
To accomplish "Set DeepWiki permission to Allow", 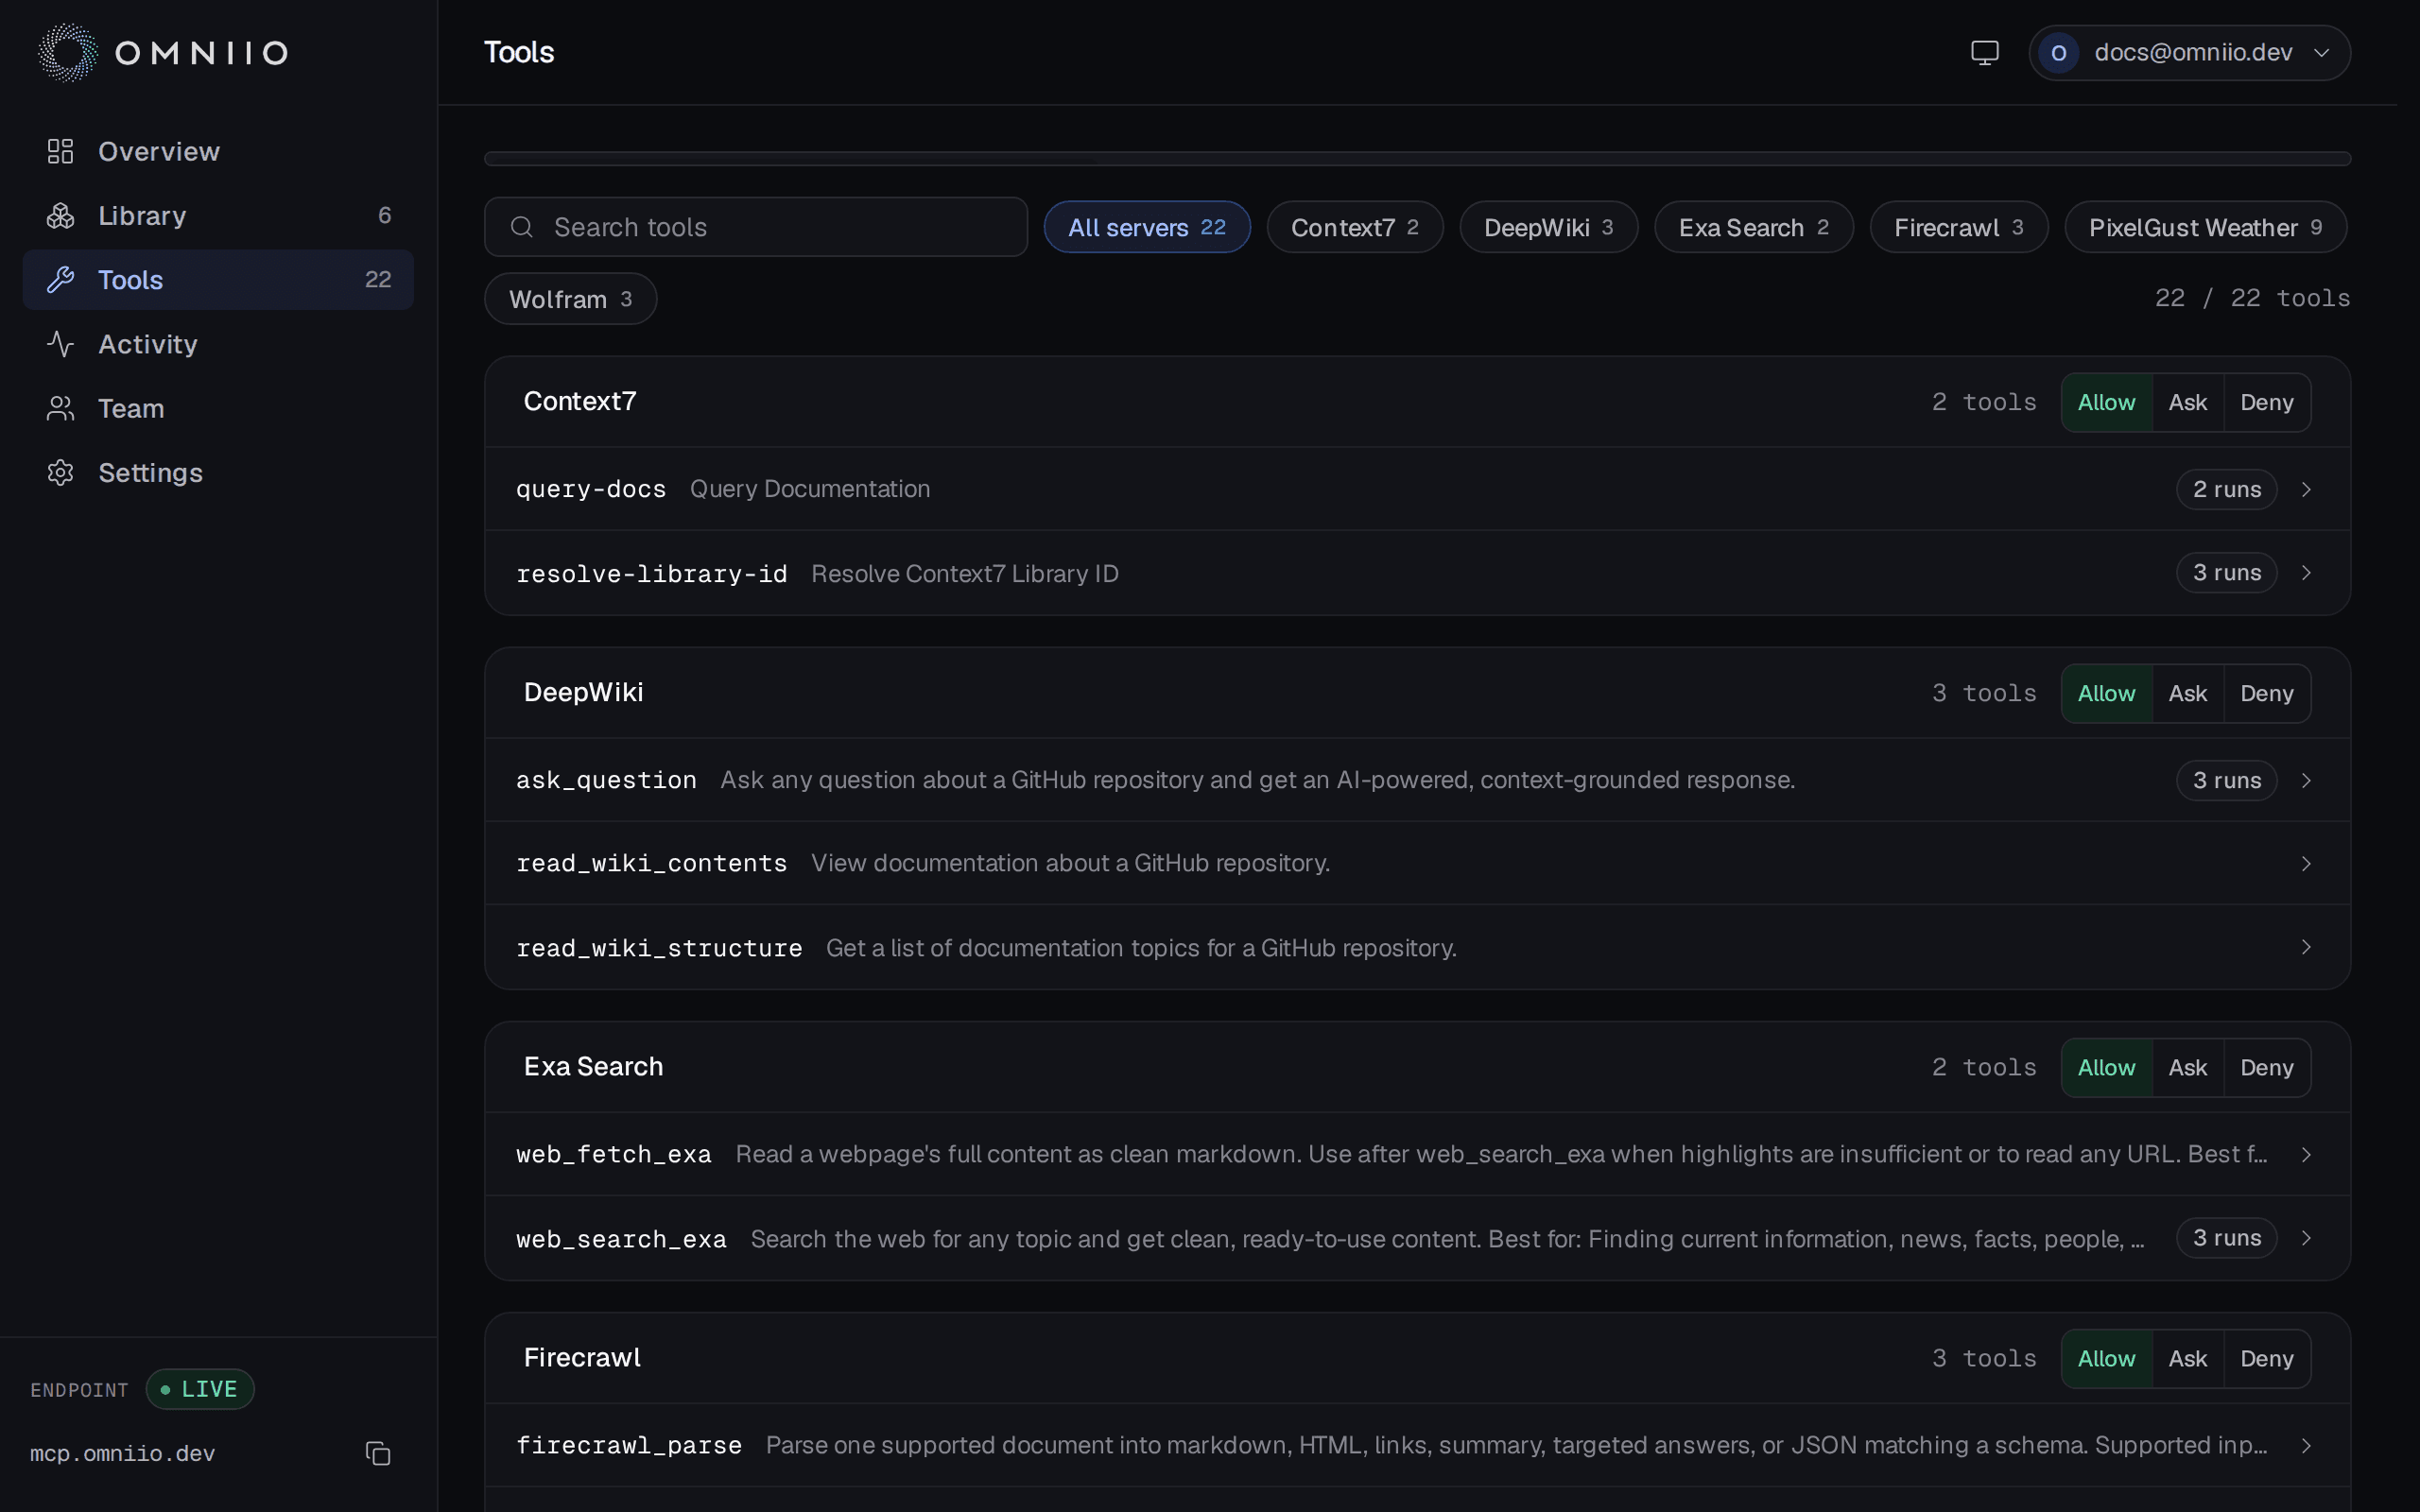I will (2106, 693).
